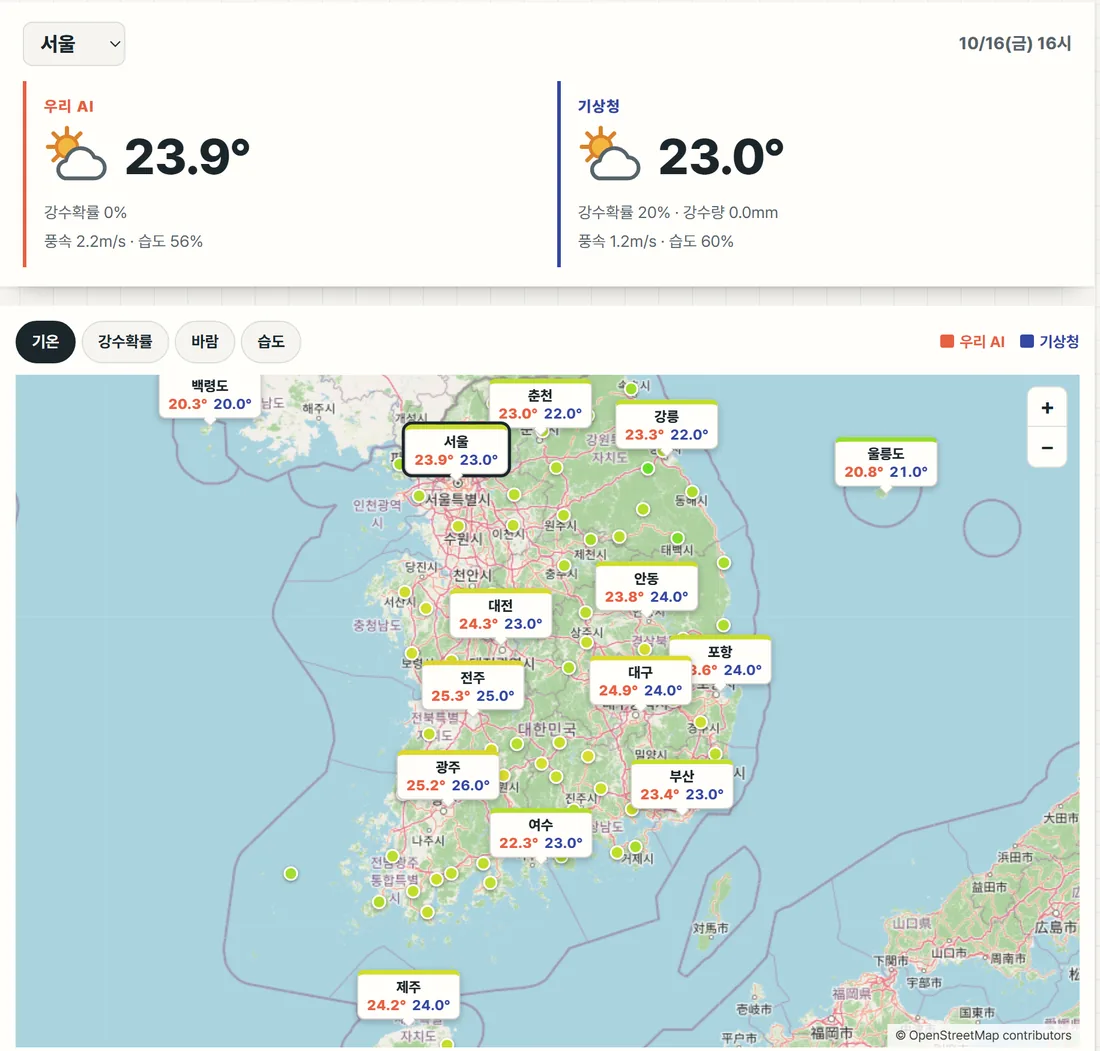Click the 우리 AI orange legend swatch
Image resolution: width=1100 pixels, height=1051 pixels.
click(x=946, y=341)
